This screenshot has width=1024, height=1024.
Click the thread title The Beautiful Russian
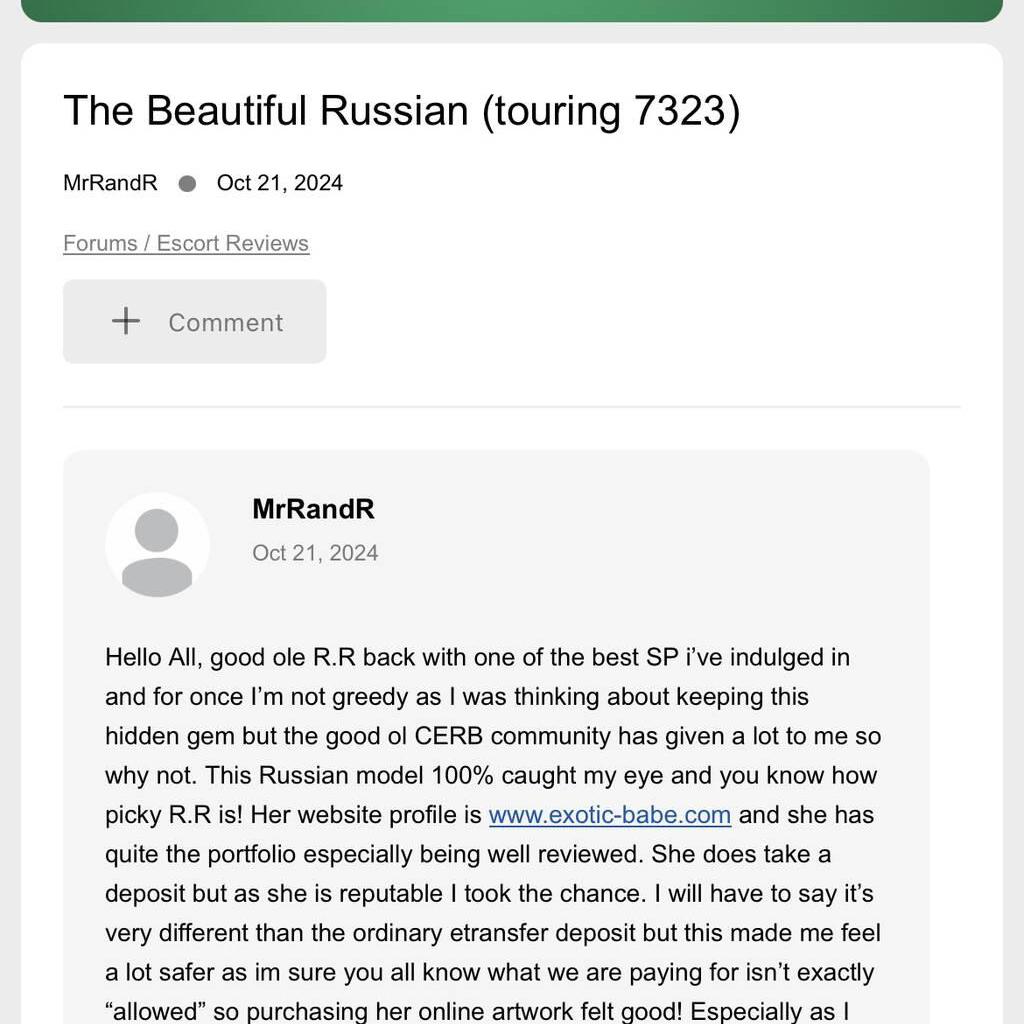tap(402, 111)
